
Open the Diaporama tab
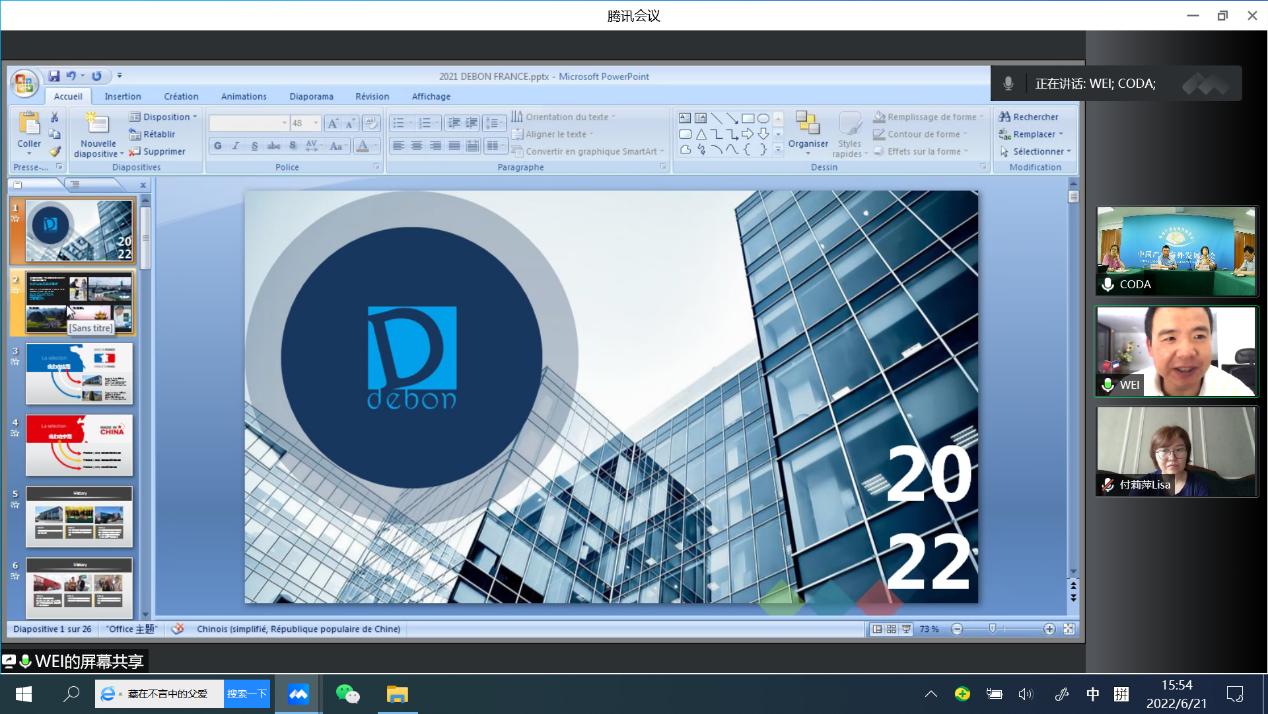coord(312,97)
